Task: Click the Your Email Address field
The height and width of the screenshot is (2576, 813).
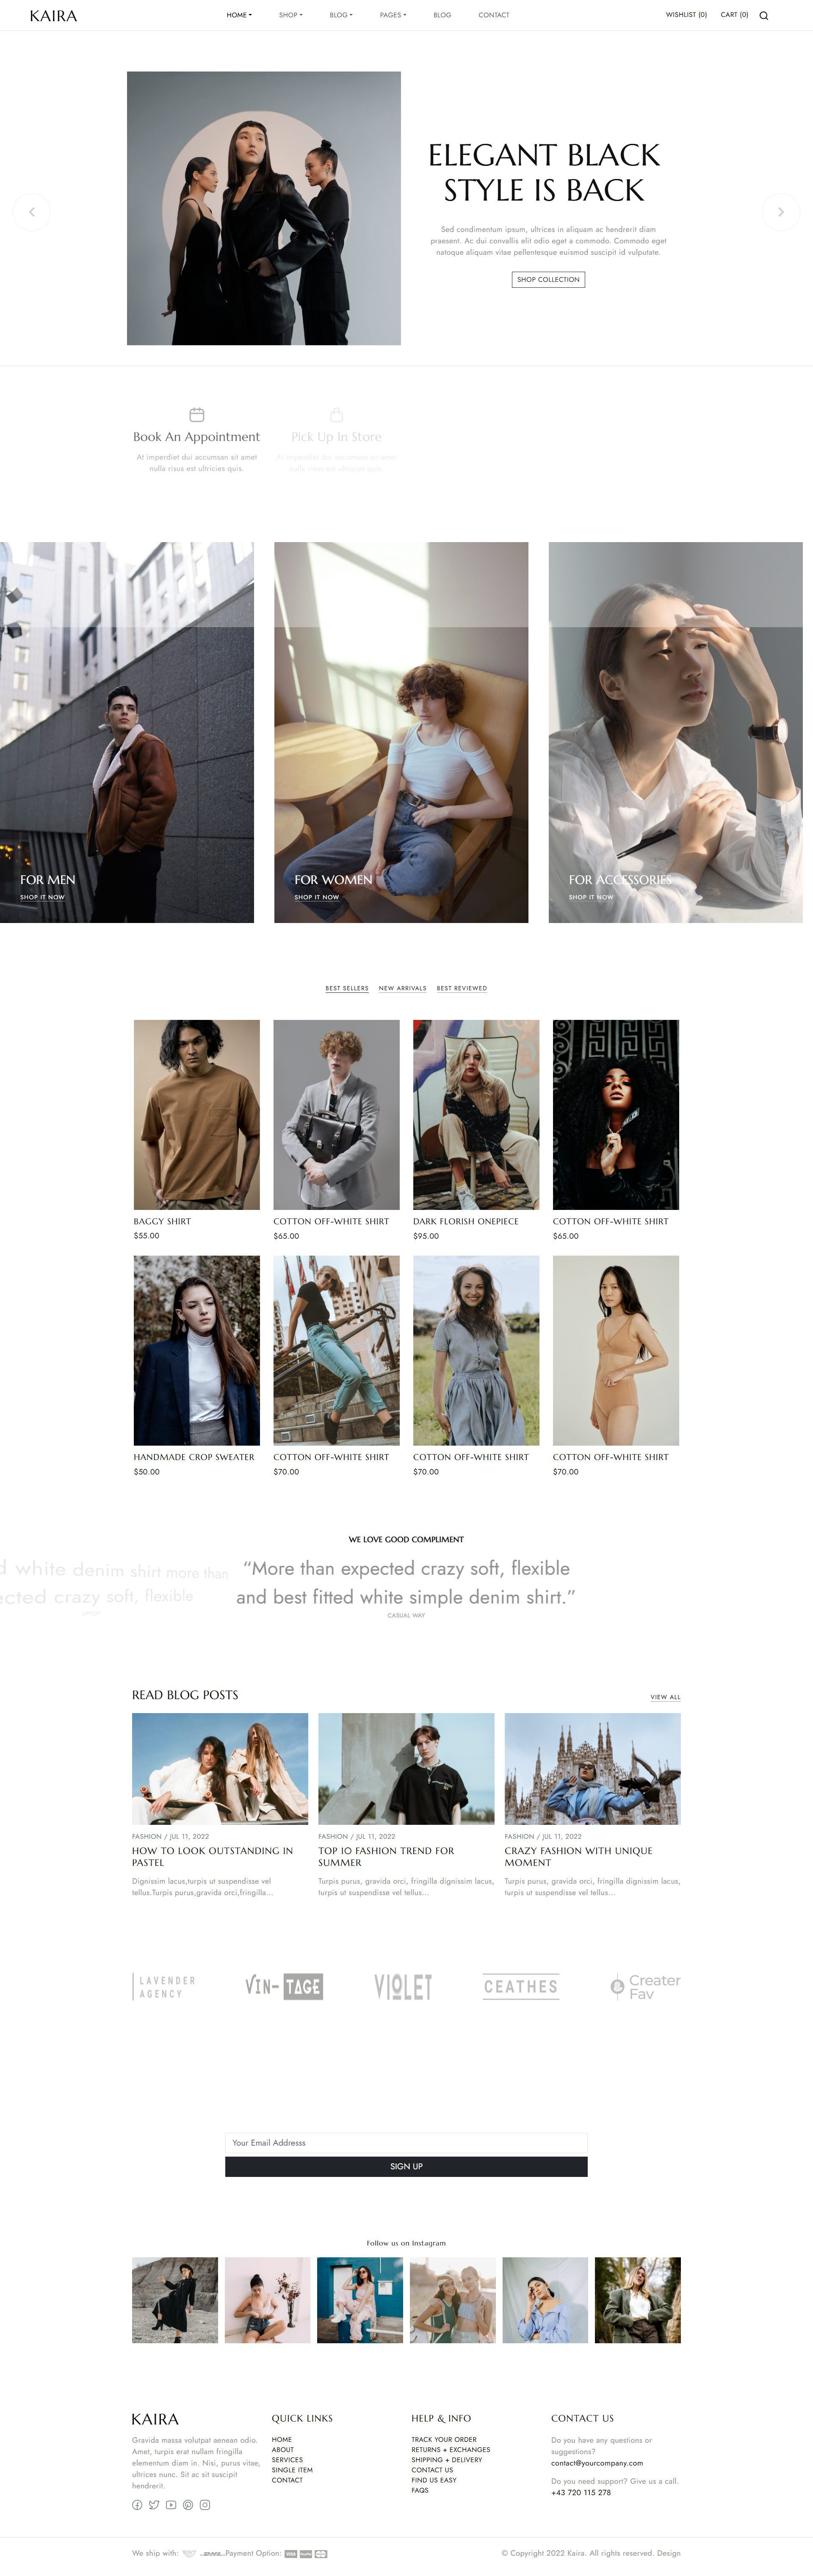Action: pos(406,2142)
